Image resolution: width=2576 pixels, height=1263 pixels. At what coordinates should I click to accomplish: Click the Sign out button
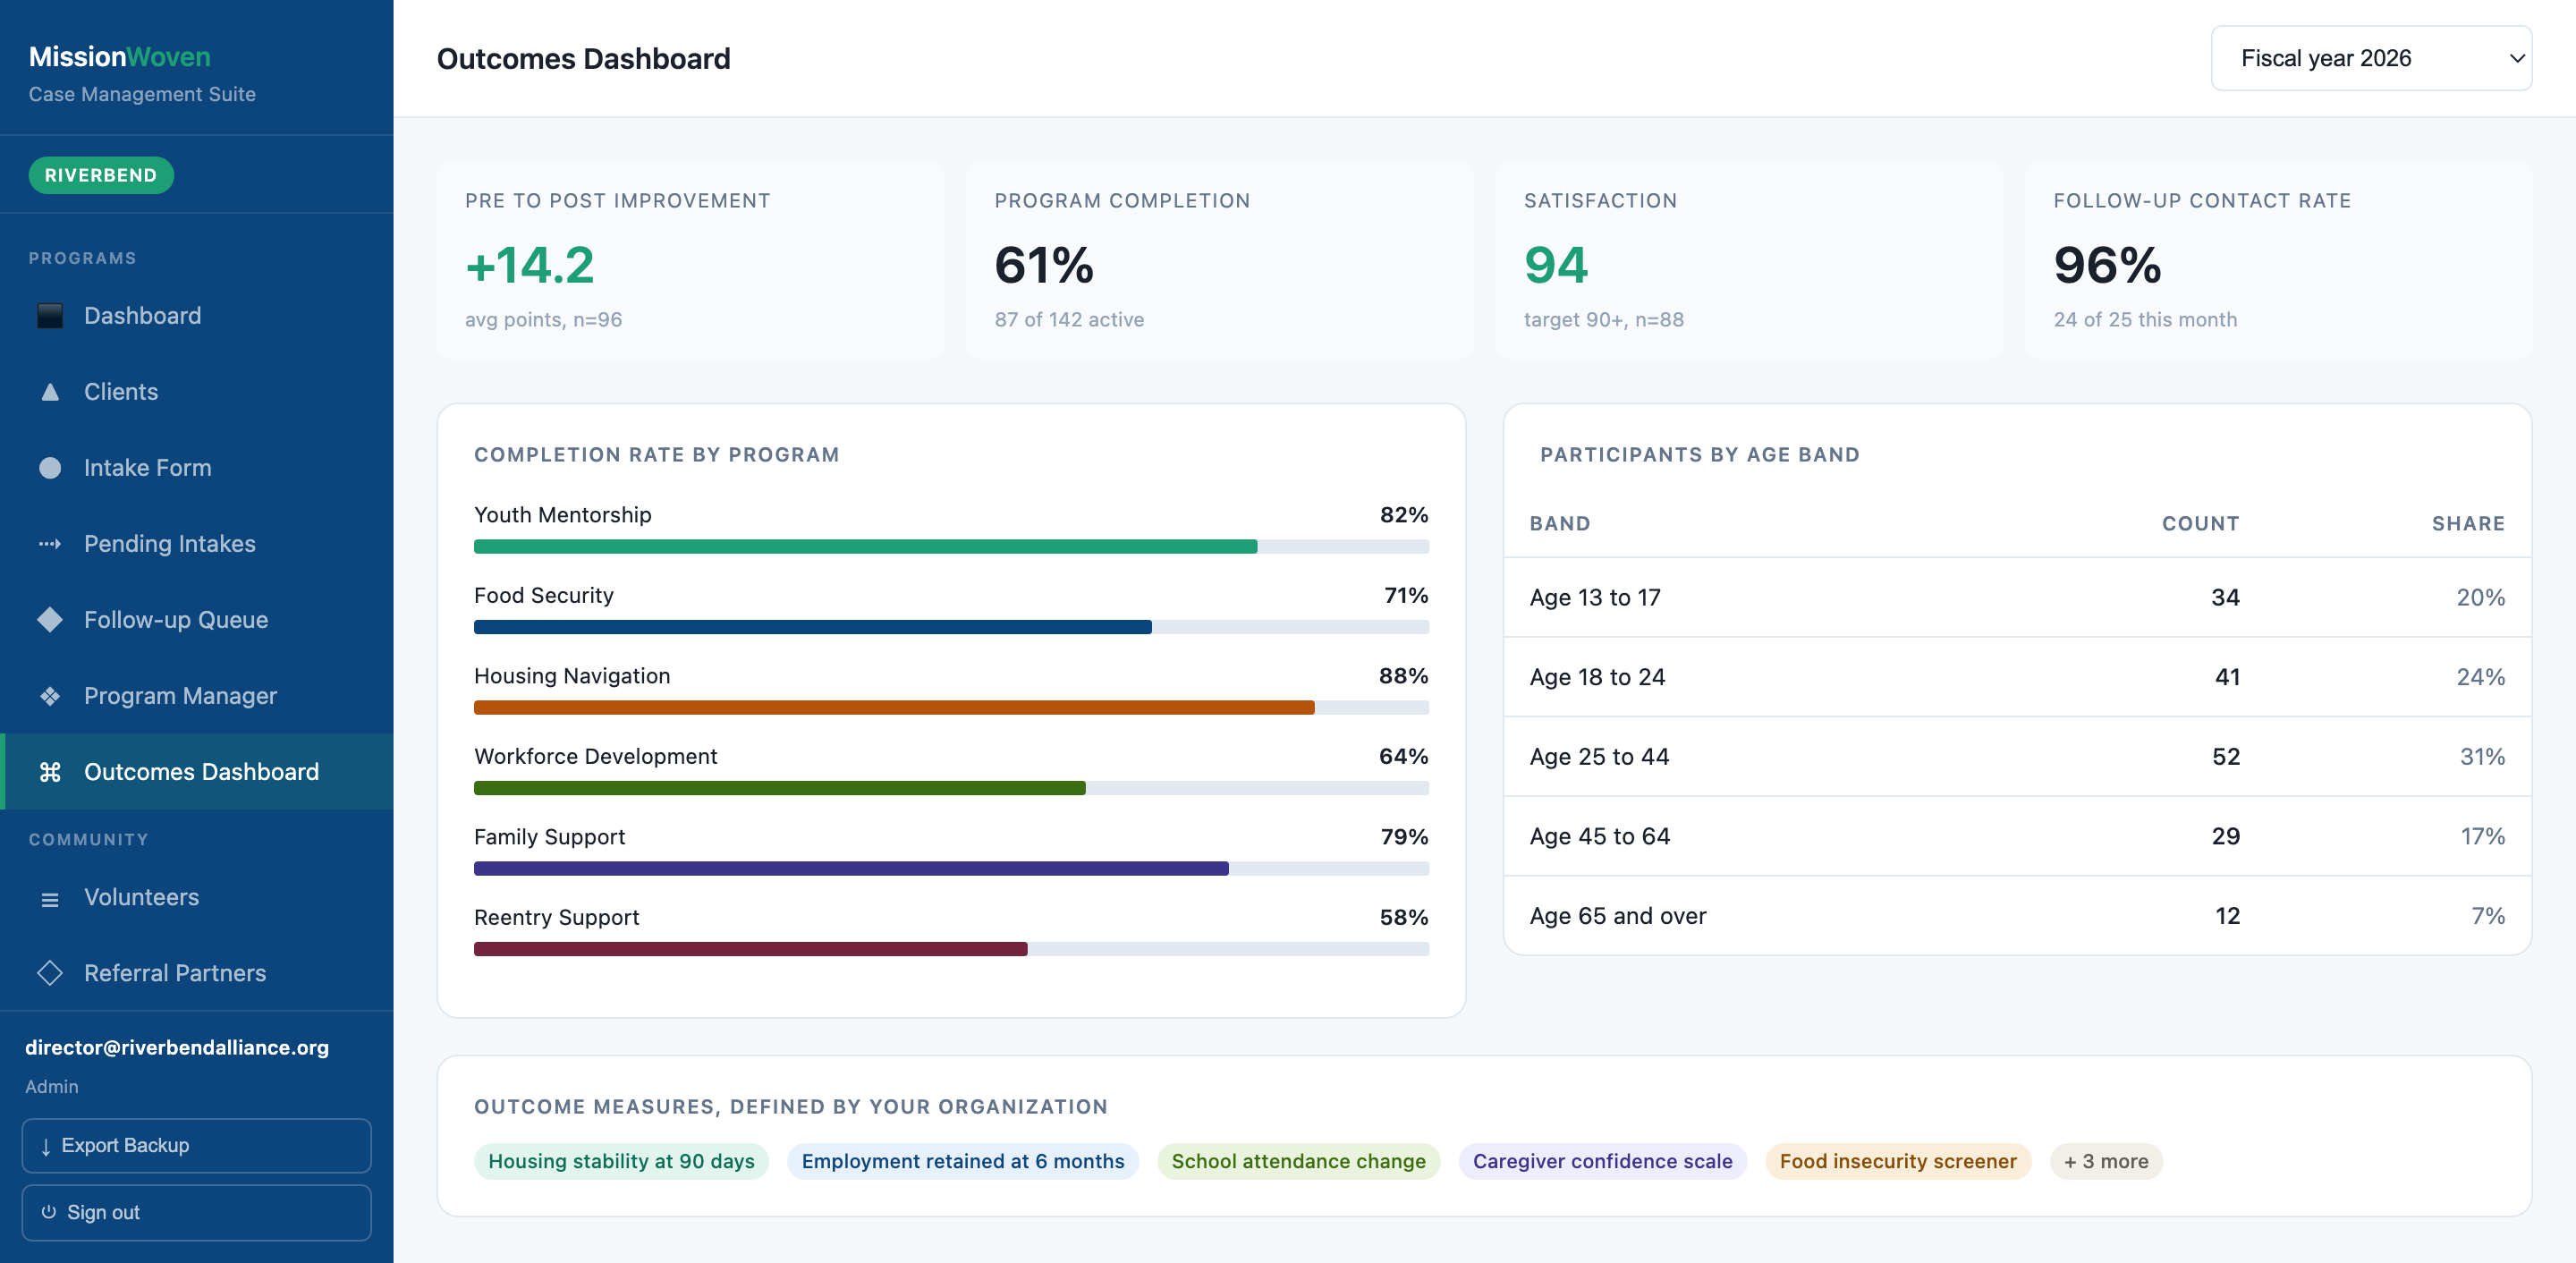click(197, 1213)
